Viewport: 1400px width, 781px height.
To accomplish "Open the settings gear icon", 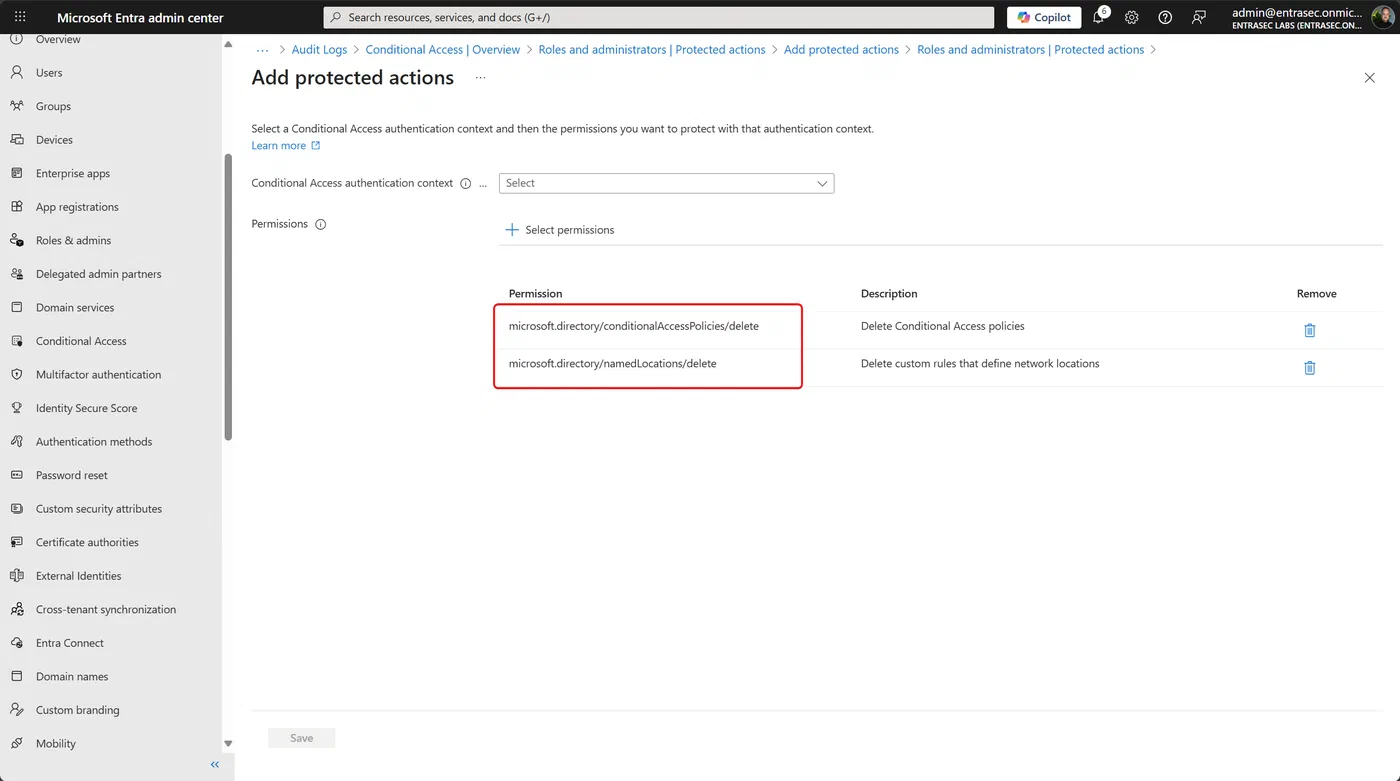I will click(1132, 17).
